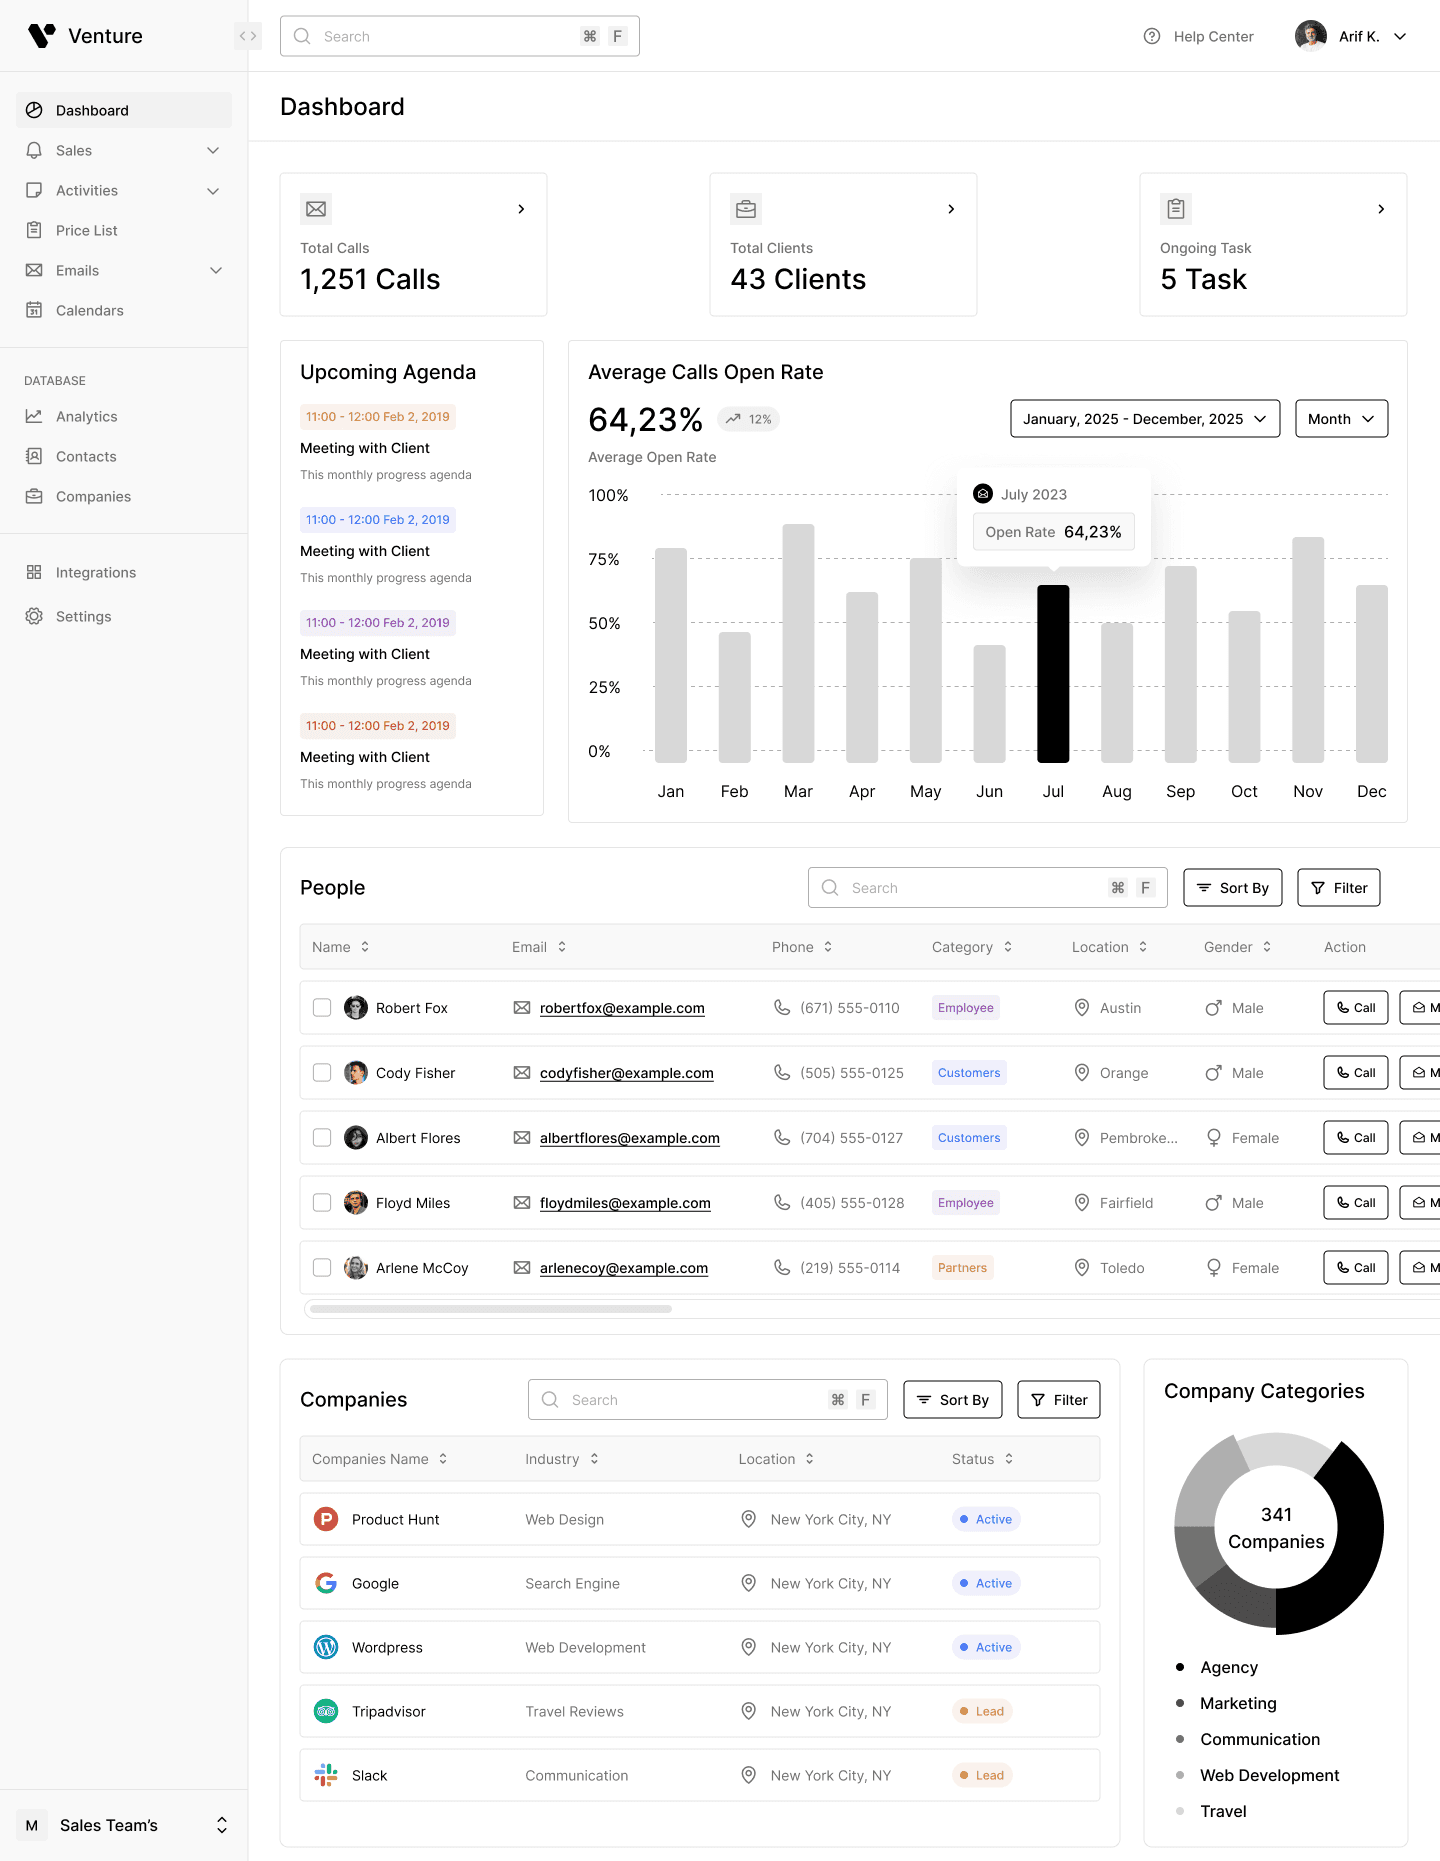The image size is (1440, 1861).
Task: Go to Price List in sidebar
Action: pos(86,231)
